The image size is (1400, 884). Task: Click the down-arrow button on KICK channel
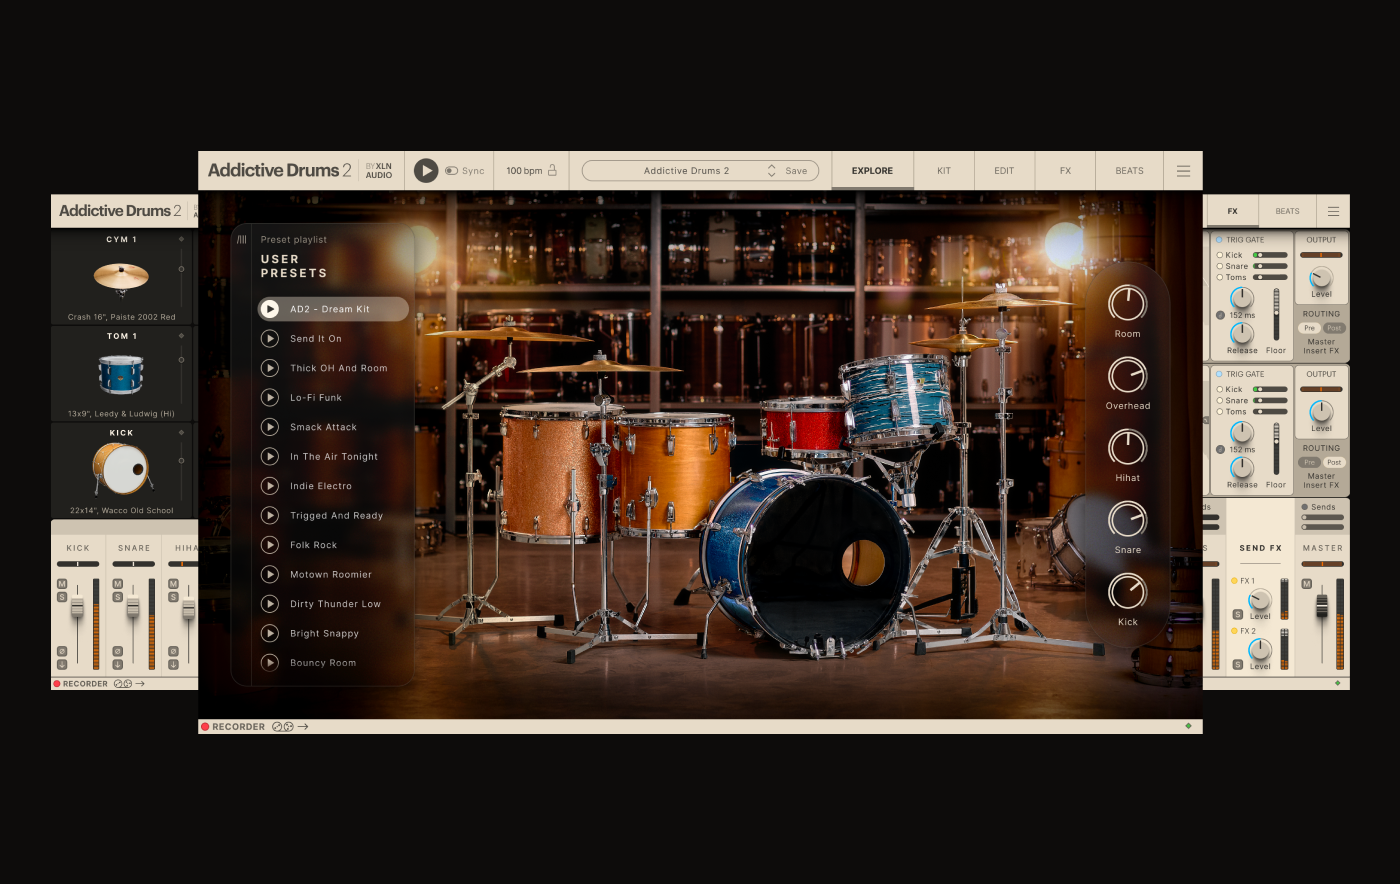[62, 664]
